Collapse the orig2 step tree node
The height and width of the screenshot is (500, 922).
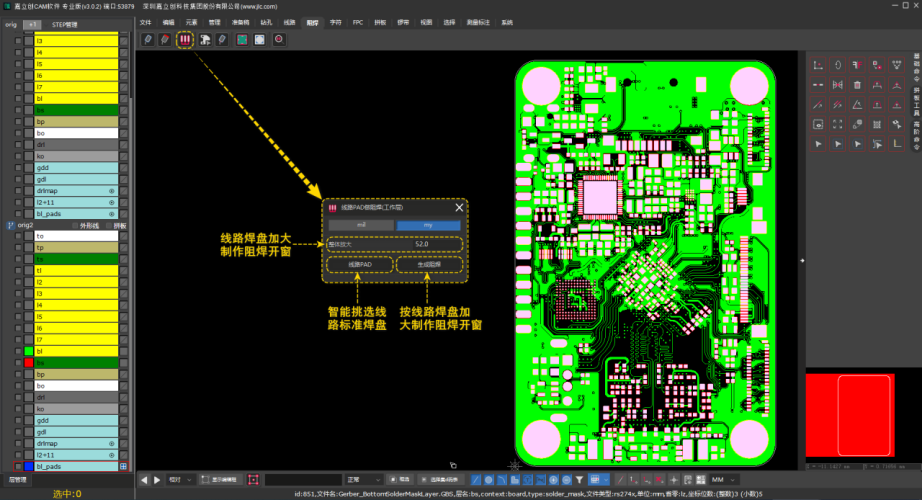[11, 225]
